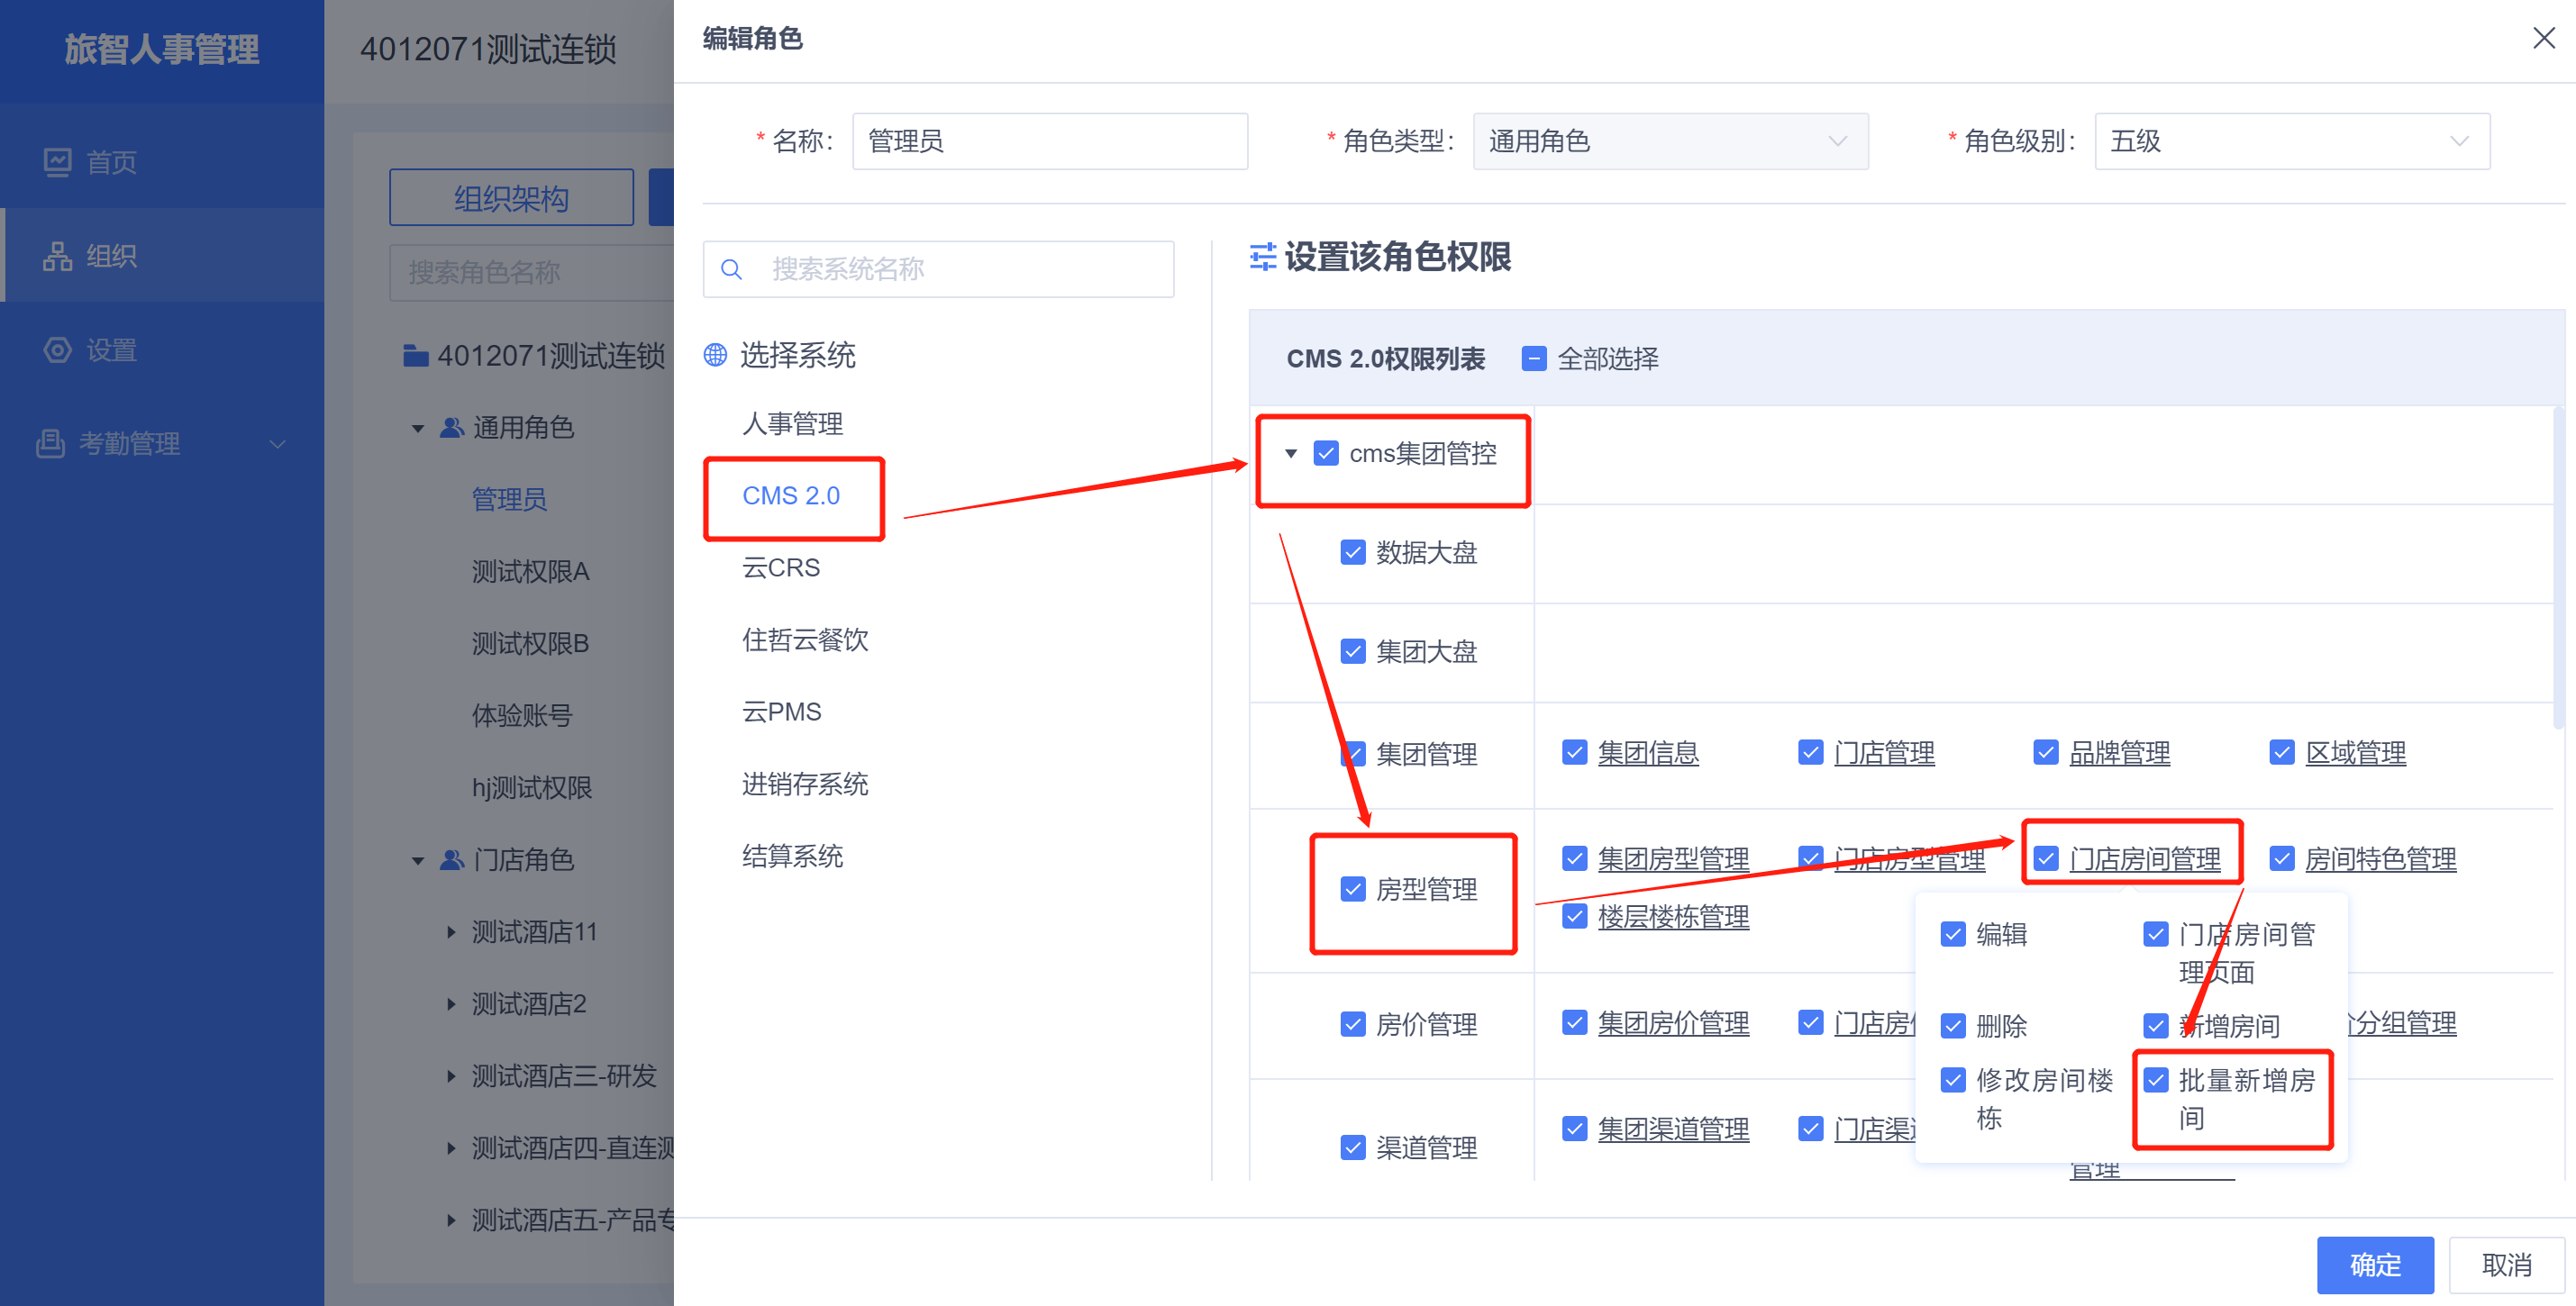Select the hj测试权限 role

click(532, 788)
